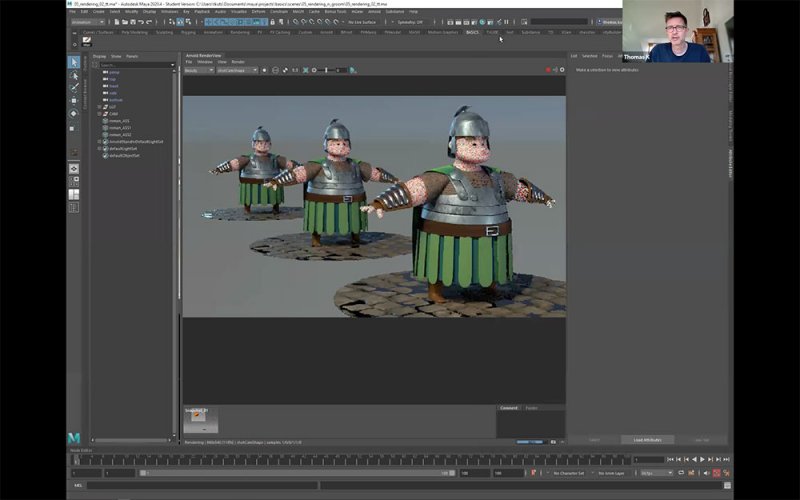Click the MEL command line input
The image size is (800, 500).
pyautogui.click(x=202, y=485)
